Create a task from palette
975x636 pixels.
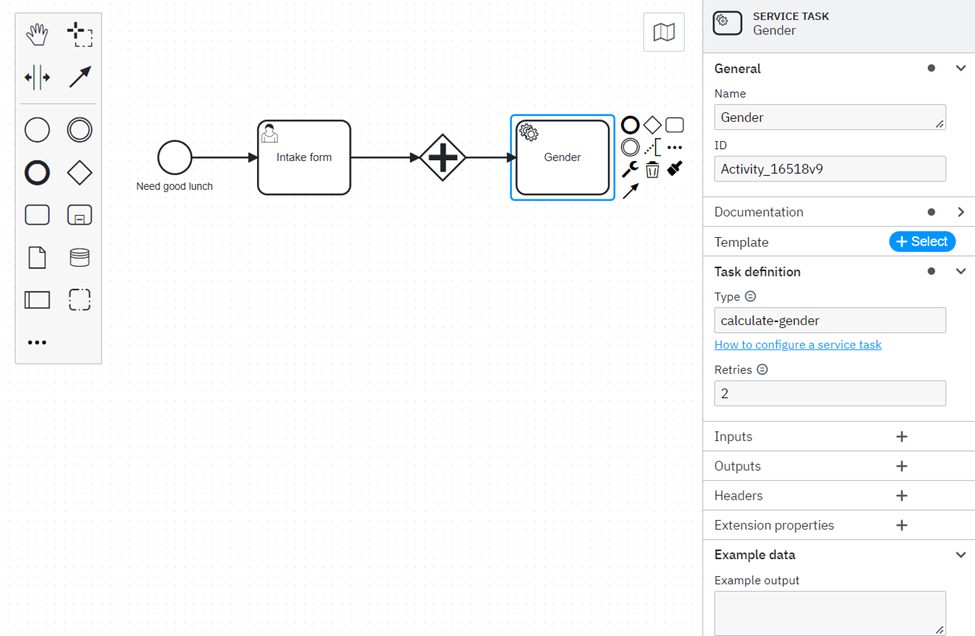click(37, 215)
